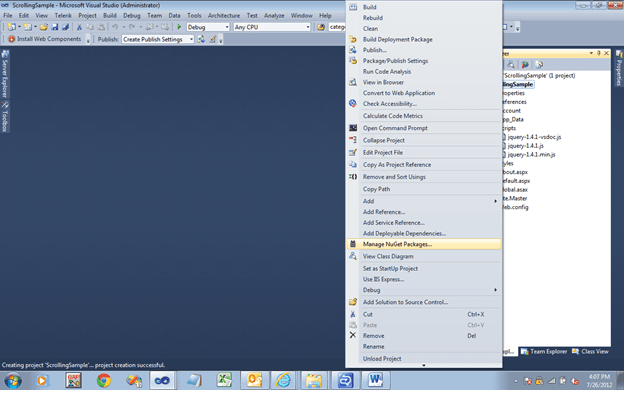
Task: Click View Class Diagram icon
Action: click(353, 256)
